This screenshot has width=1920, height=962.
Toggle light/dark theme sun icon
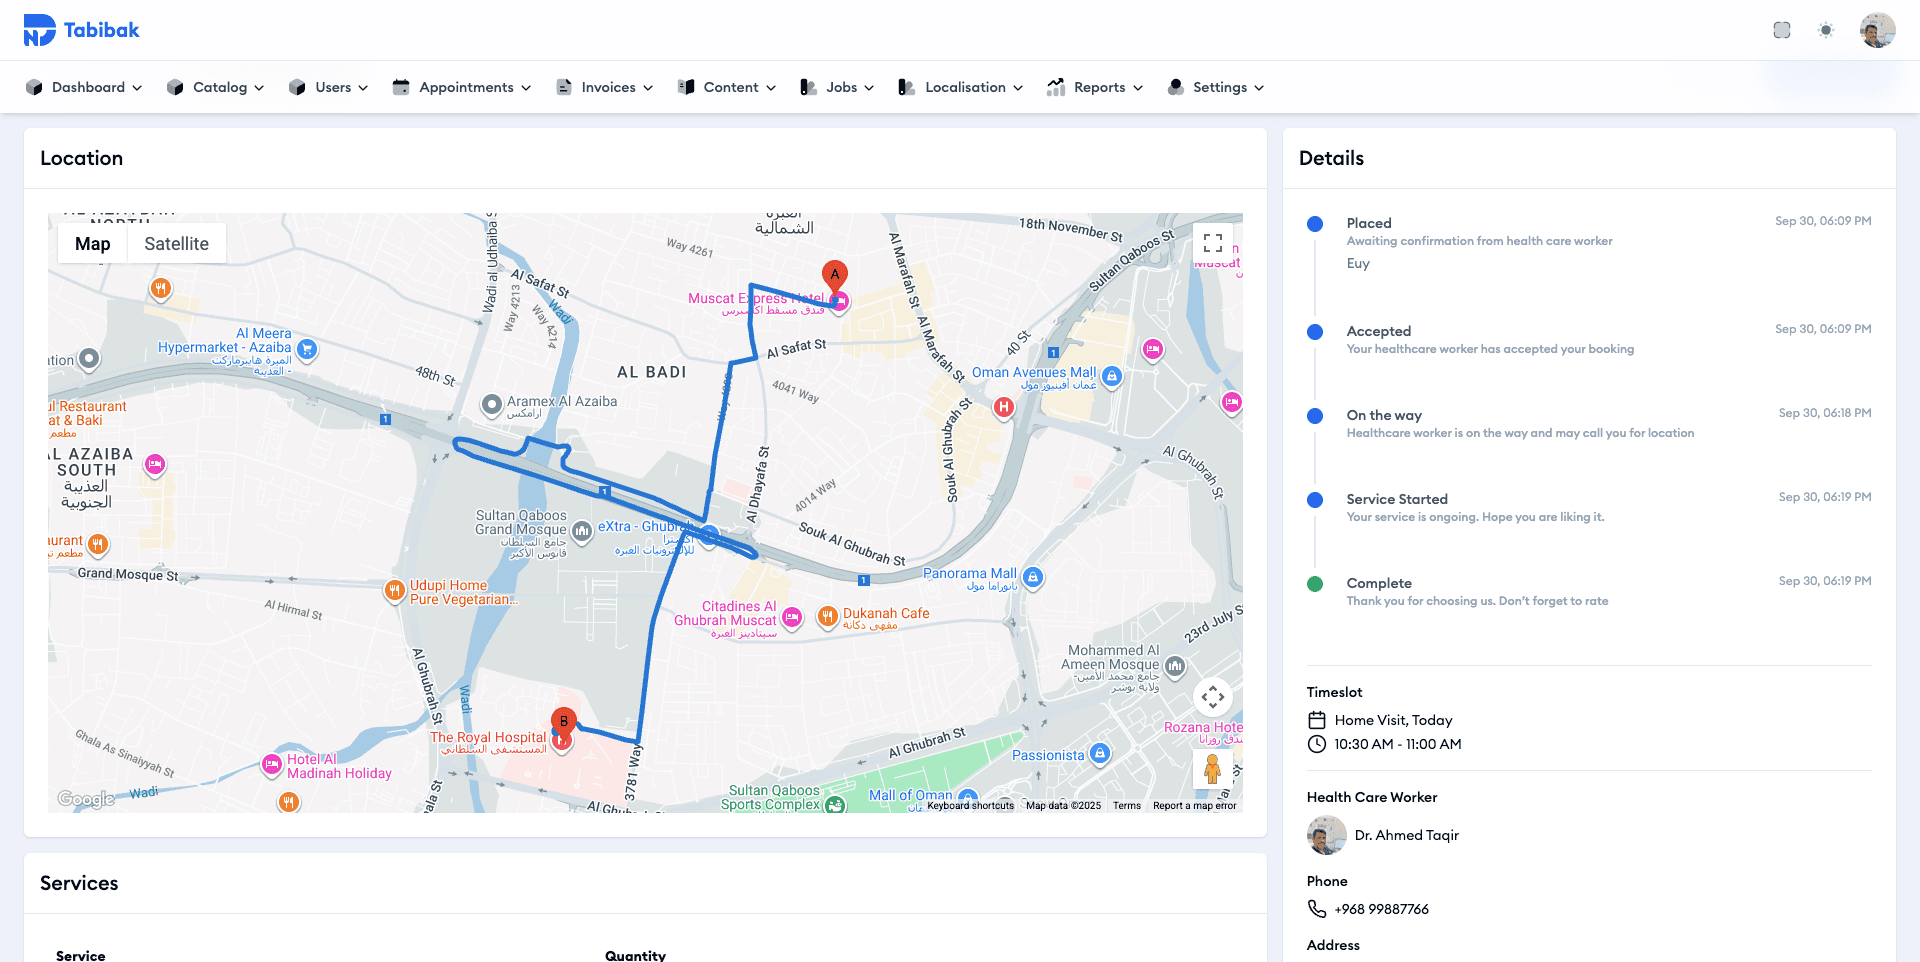1826,30
